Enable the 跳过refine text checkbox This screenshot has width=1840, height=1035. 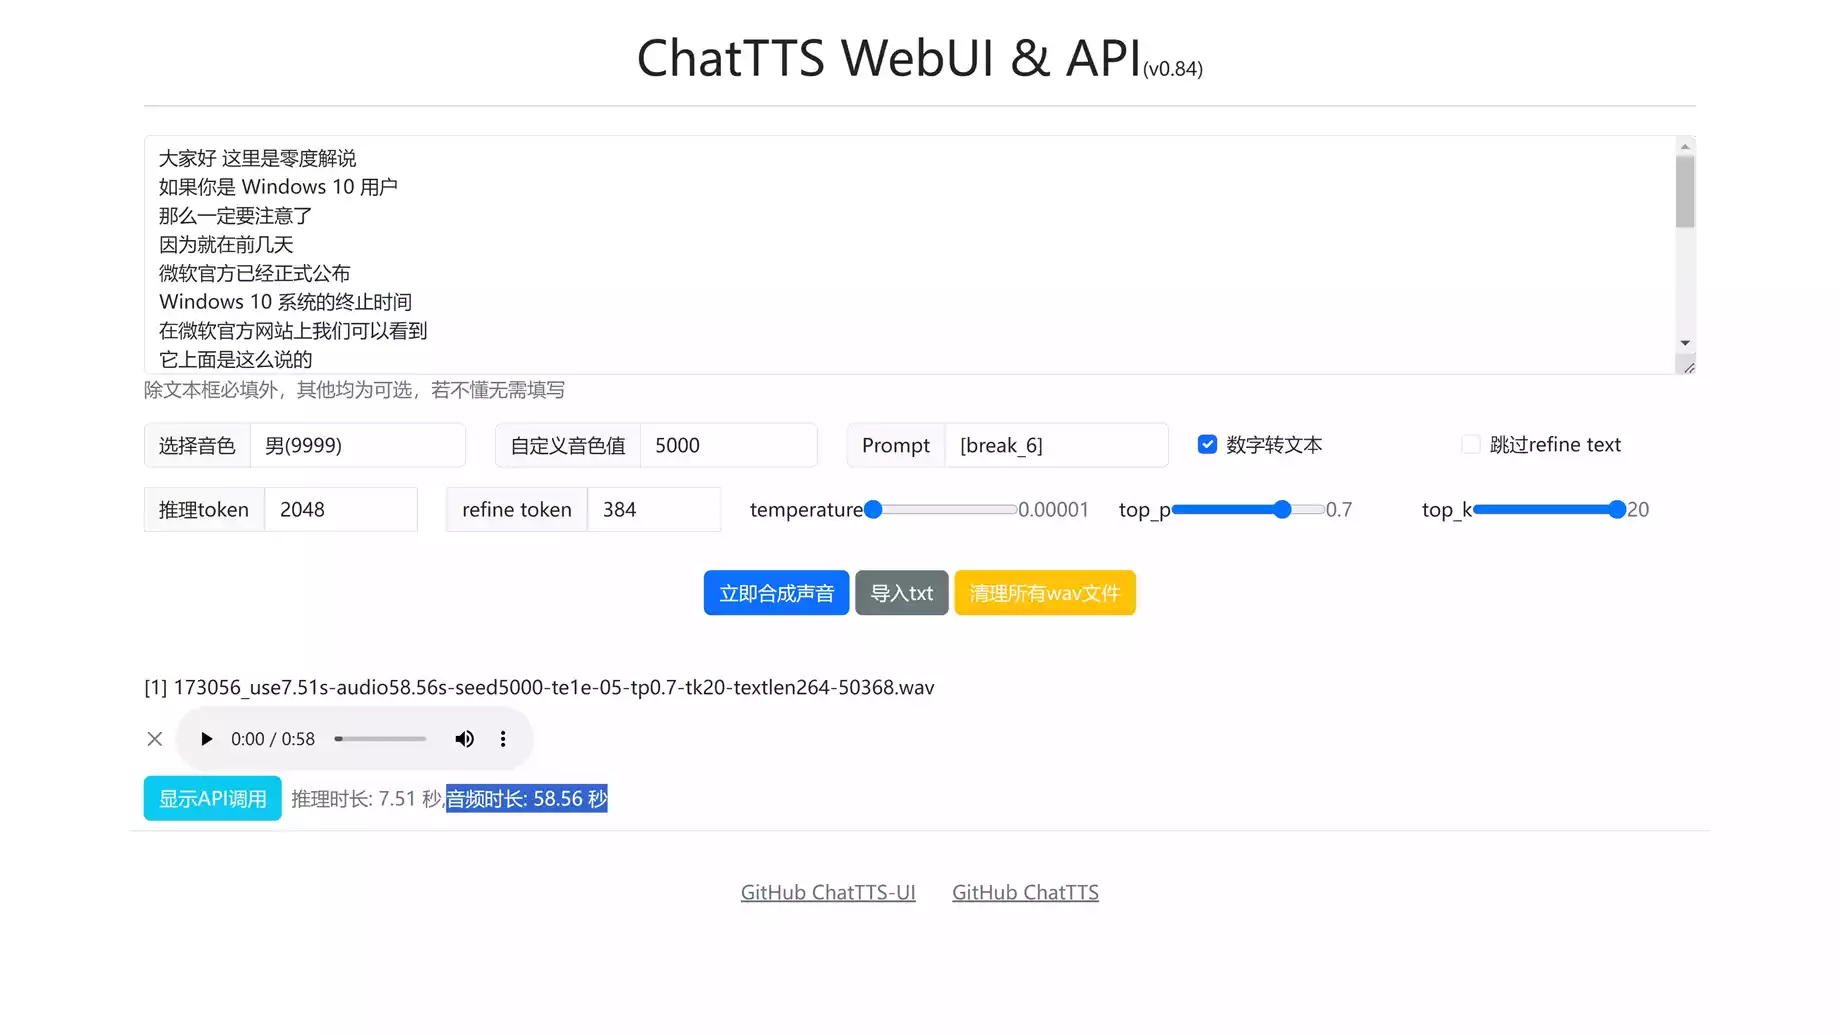tap(1470, 445)
